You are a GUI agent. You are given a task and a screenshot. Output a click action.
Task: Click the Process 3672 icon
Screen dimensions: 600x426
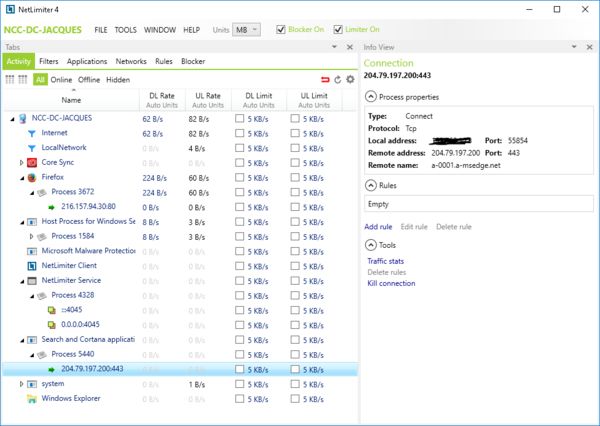pyautogui.click(x=42, y=193)
